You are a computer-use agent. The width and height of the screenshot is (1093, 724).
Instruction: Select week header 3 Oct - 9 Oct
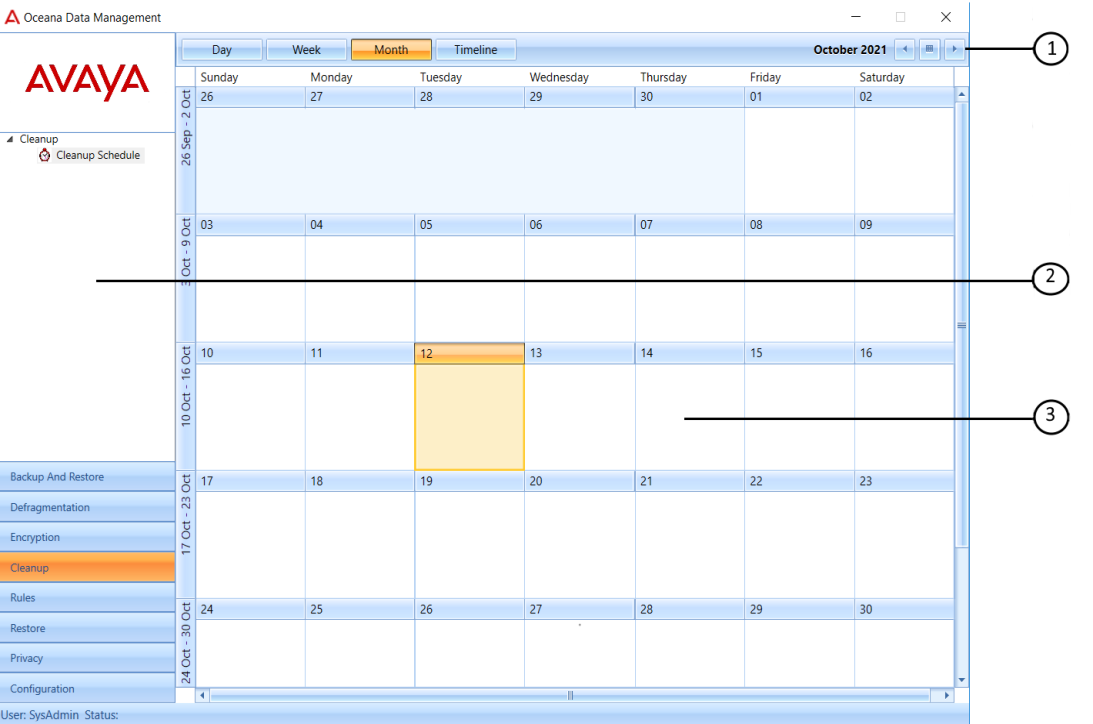[x=185, y=279]
